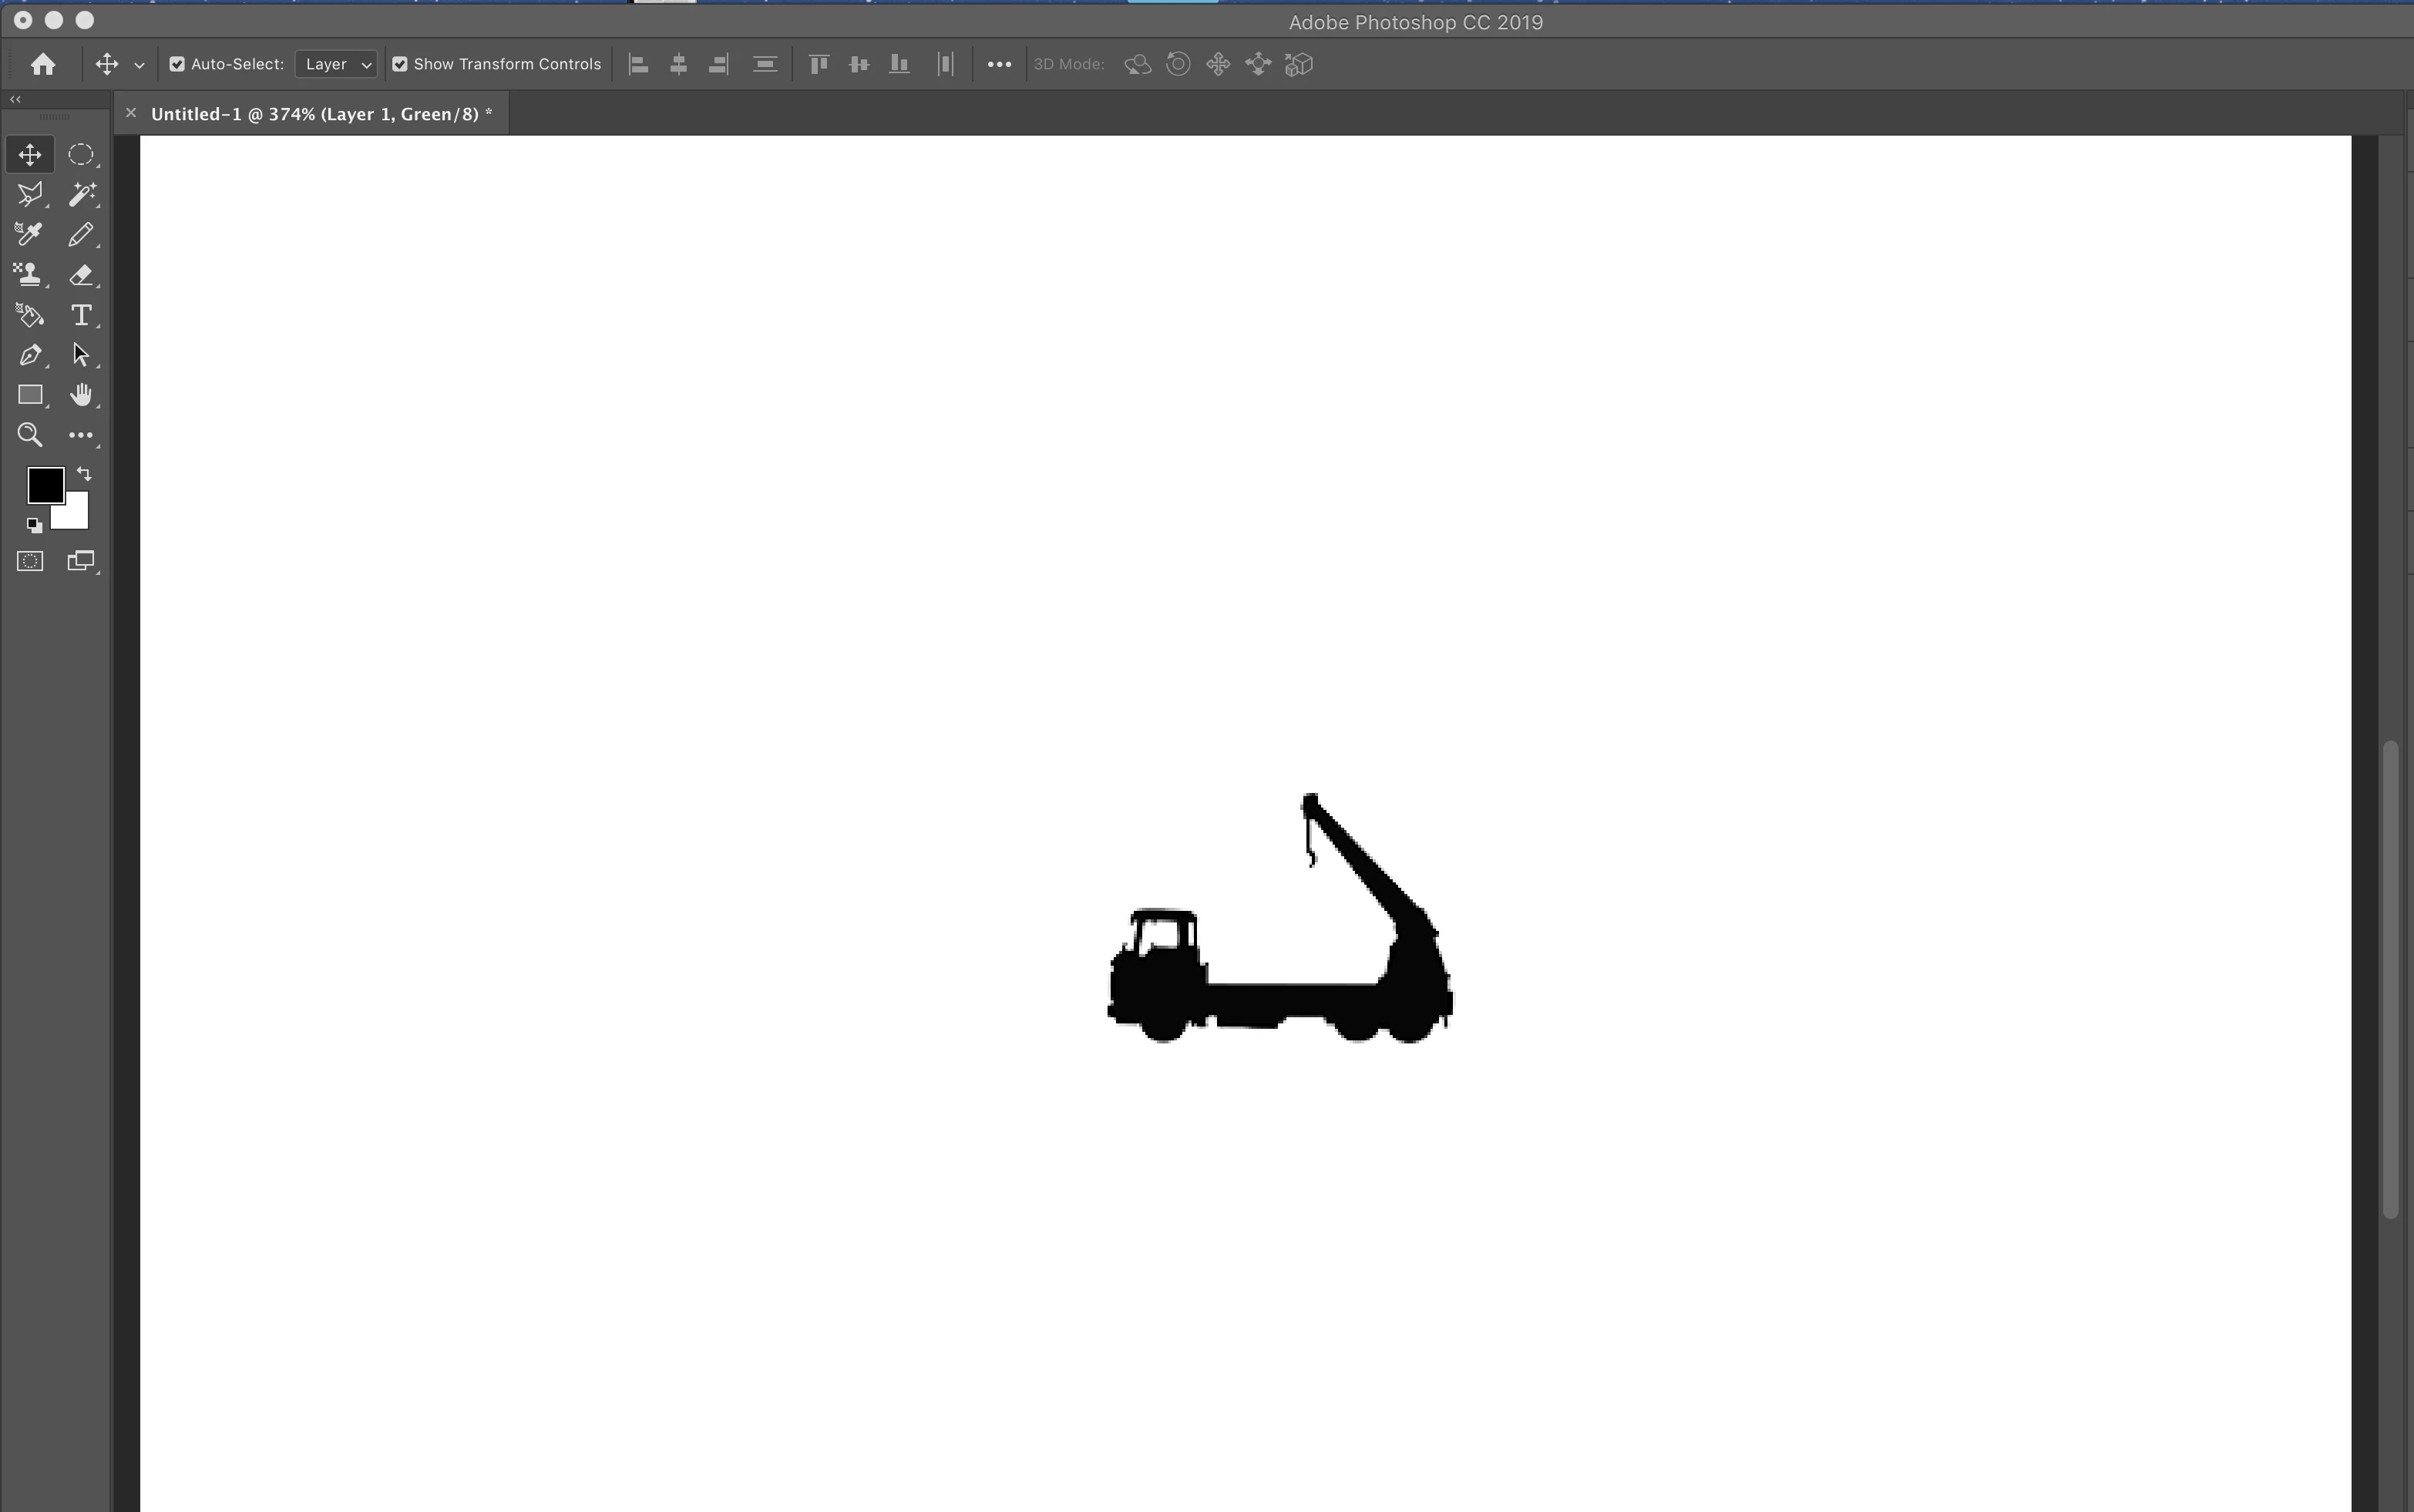The width and height of the screenshot is (2414, 1512).
Task: Click the Home button in options bar
Action: click(x=42, y=64)
